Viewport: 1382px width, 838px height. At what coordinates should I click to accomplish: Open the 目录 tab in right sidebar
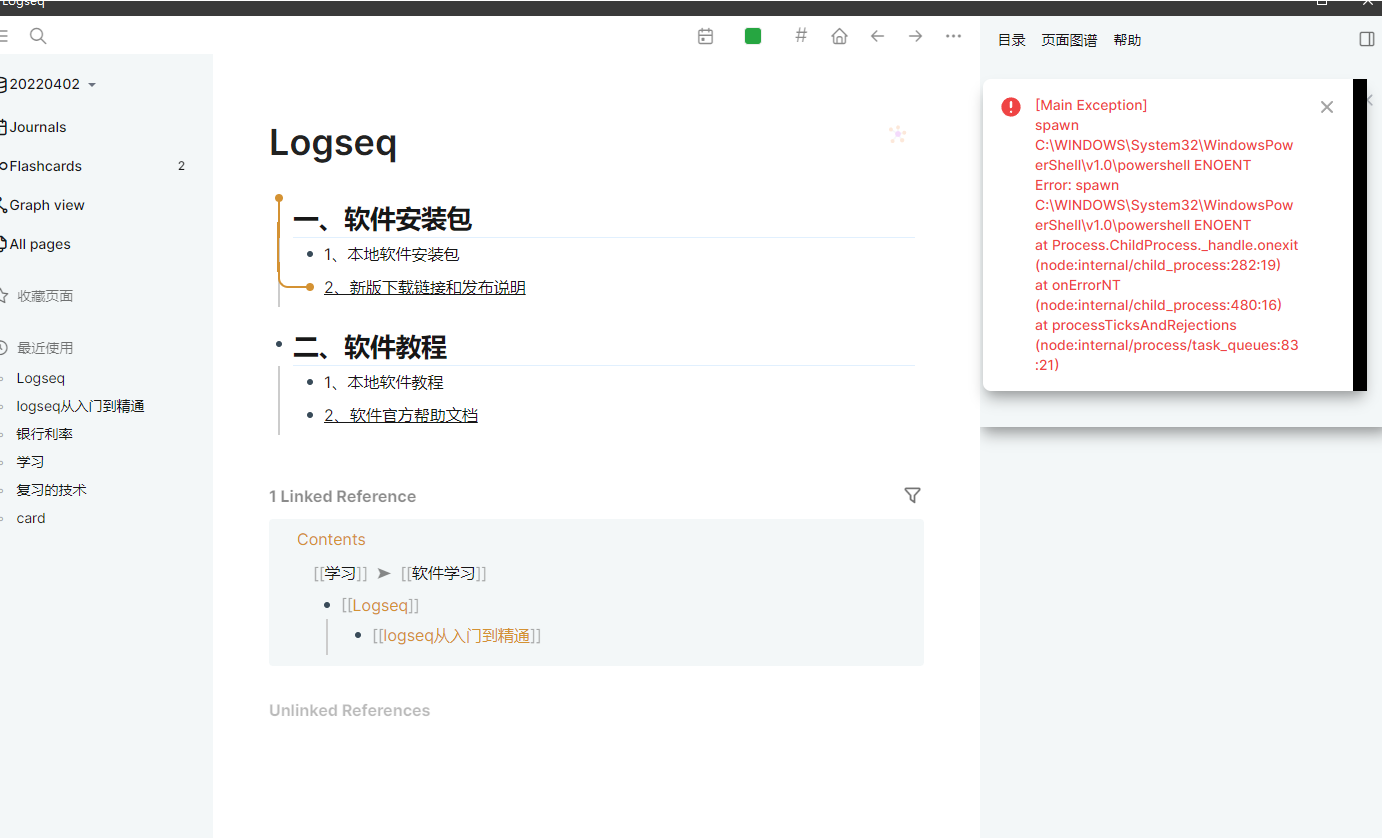click(1012, 40)
